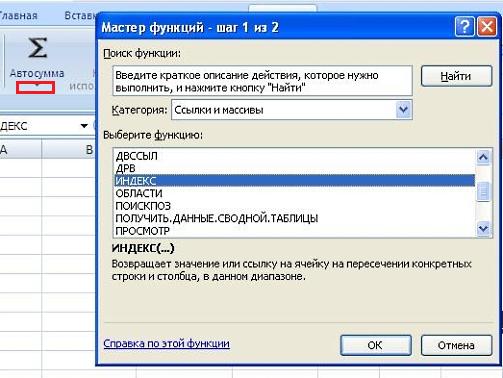Screen dimensions: 503x378
Task: Expand the Категория dropdown
Action: 403,110
